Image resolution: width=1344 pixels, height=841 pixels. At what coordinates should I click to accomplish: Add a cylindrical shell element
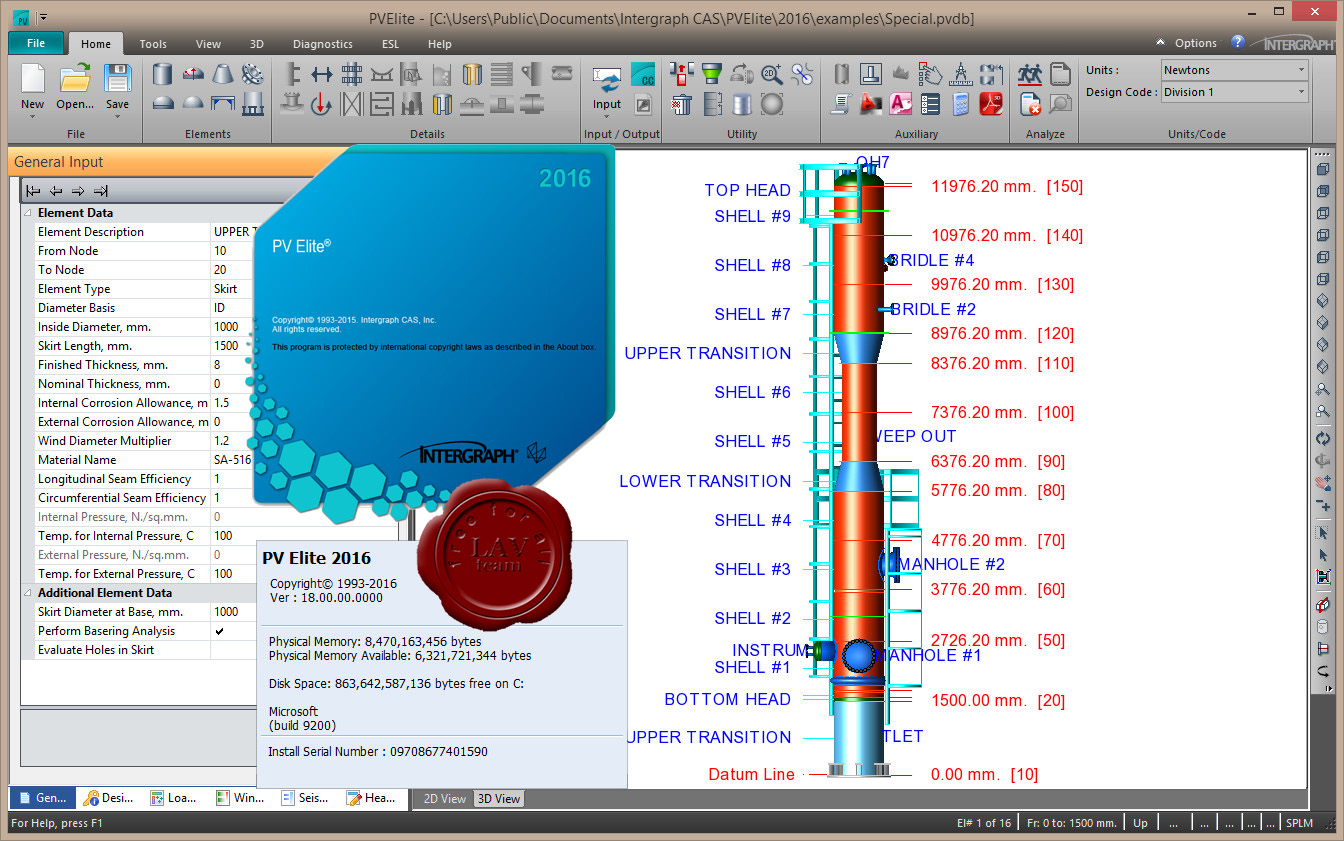(162, 73)
